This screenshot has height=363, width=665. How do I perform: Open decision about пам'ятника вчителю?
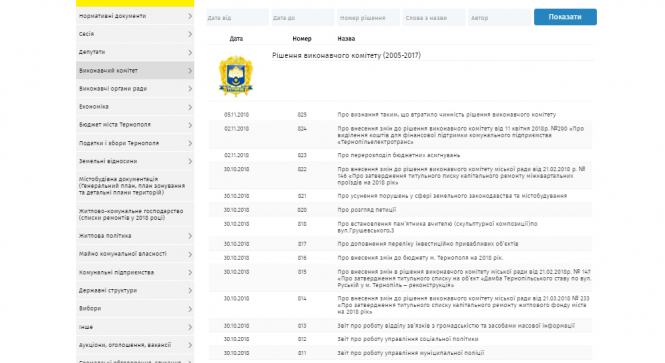point(437,227)
